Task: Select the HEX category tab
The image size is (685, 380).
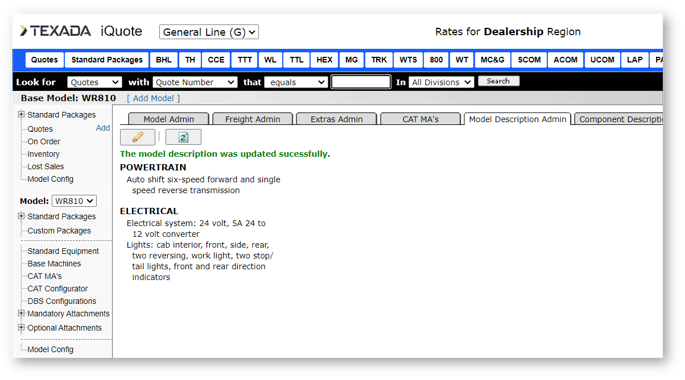Action: [x=324, y=60]
